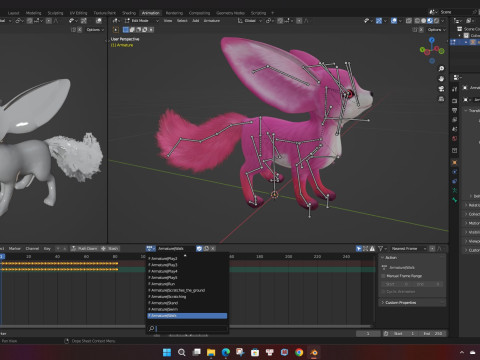The height and width of the screenshot is (360, 480).
Task: Select wireframe viewport shading mode
Action: 417,21
